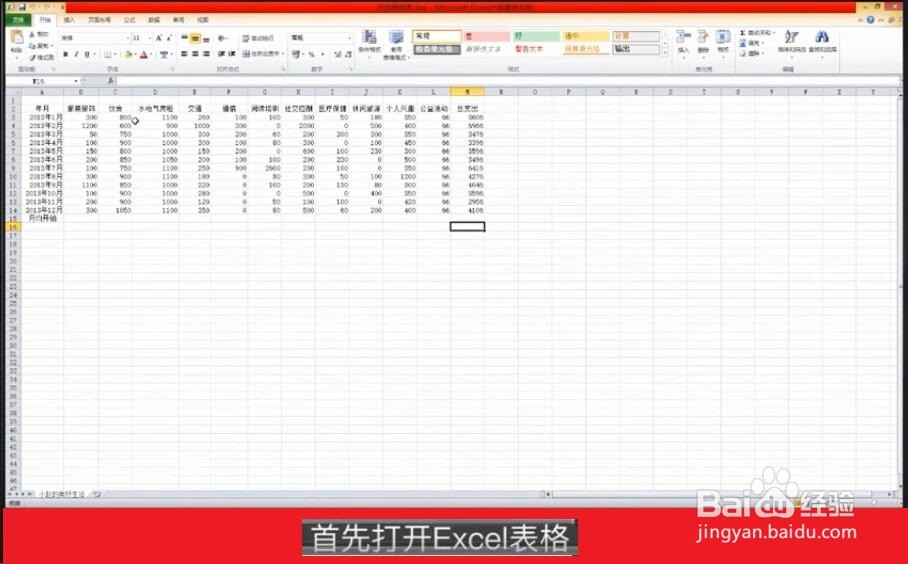Select the Format Painter brush
This screenshot has height=564, width=908.
tap(32, 57)
